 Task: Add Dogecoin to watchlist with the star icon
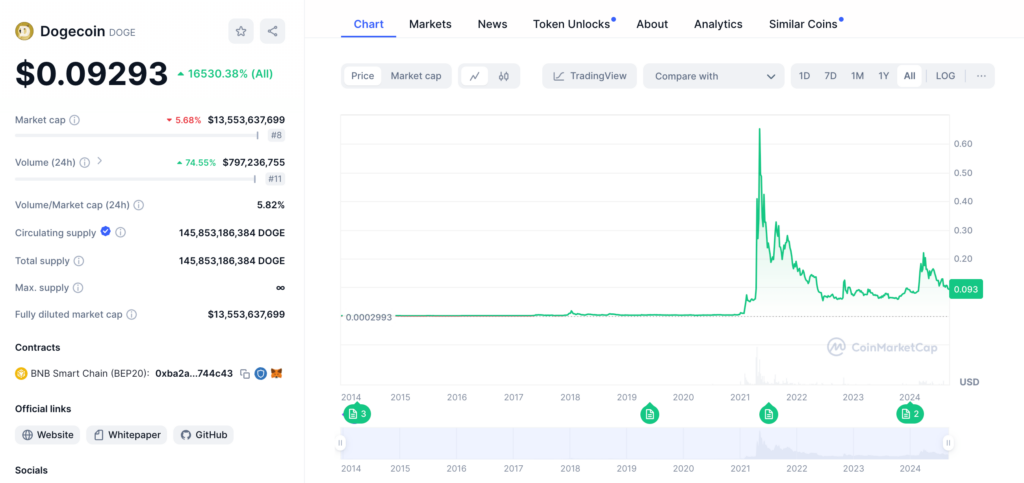[x=241, y=31]
